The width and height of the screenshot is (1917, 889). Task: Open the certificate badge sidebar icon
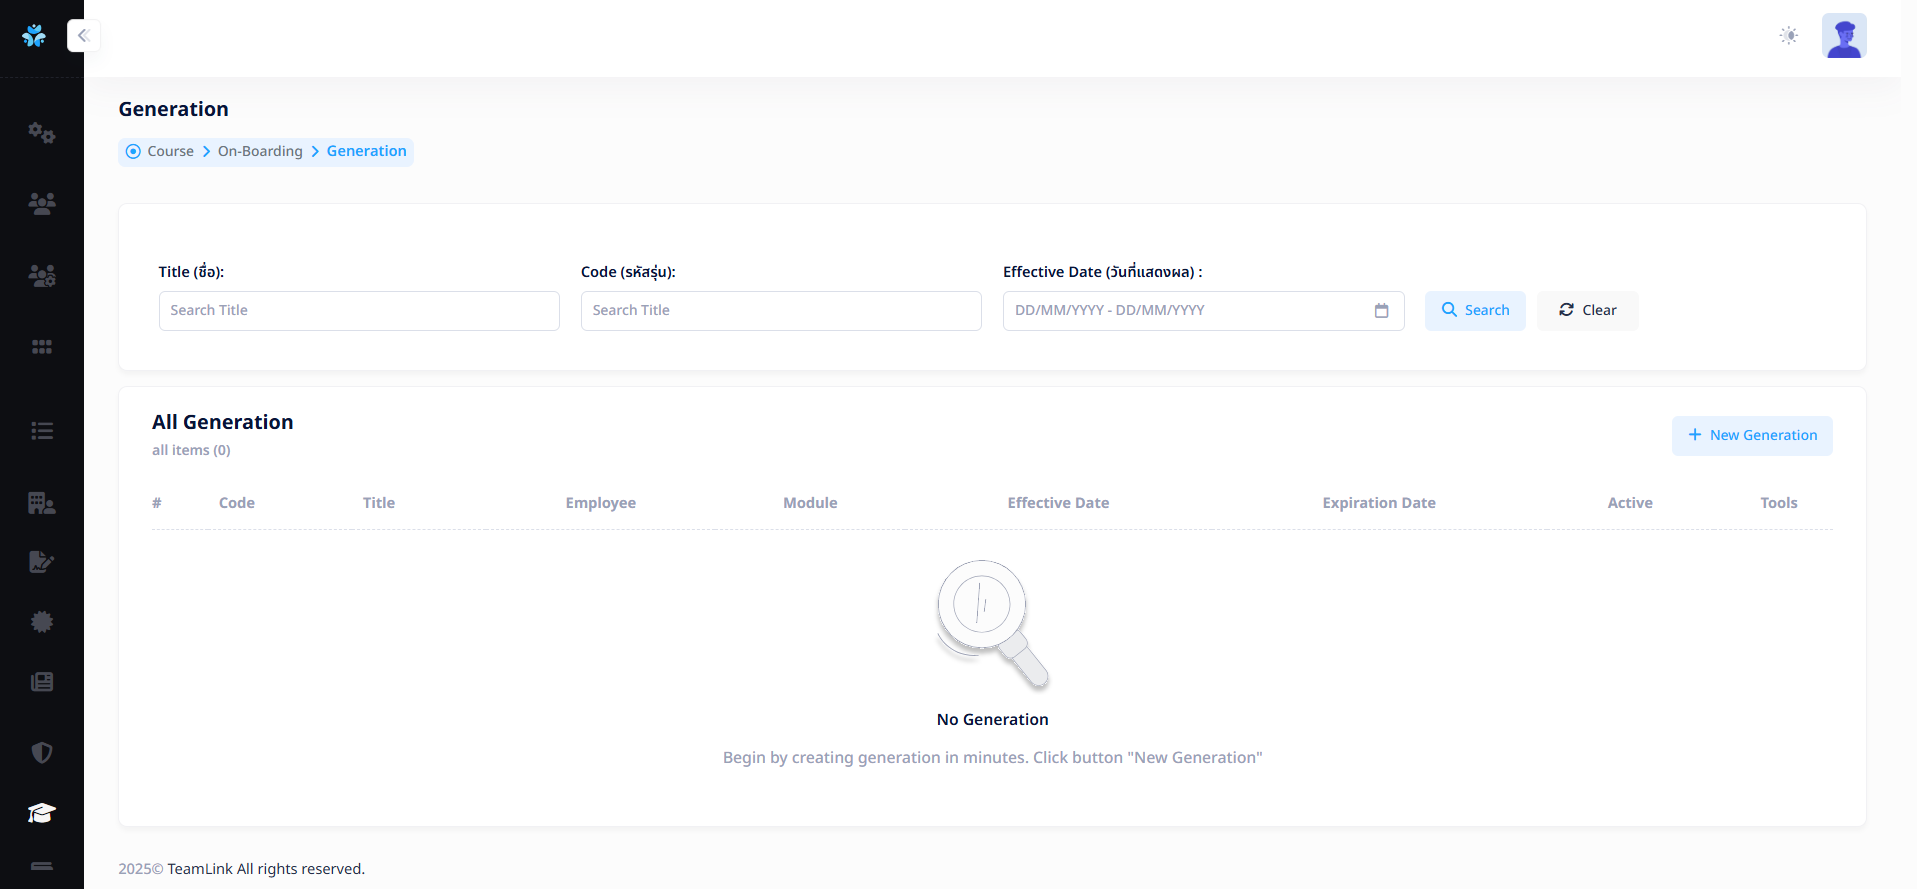42,622
